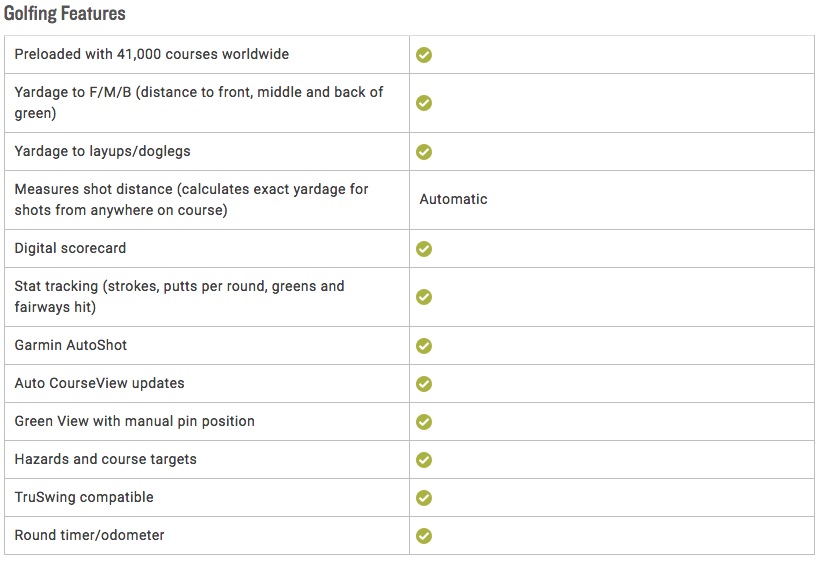Click the Round timer/odometer checkmark
The width and height of the screenshot is (821, 563).
pos(424,536)
